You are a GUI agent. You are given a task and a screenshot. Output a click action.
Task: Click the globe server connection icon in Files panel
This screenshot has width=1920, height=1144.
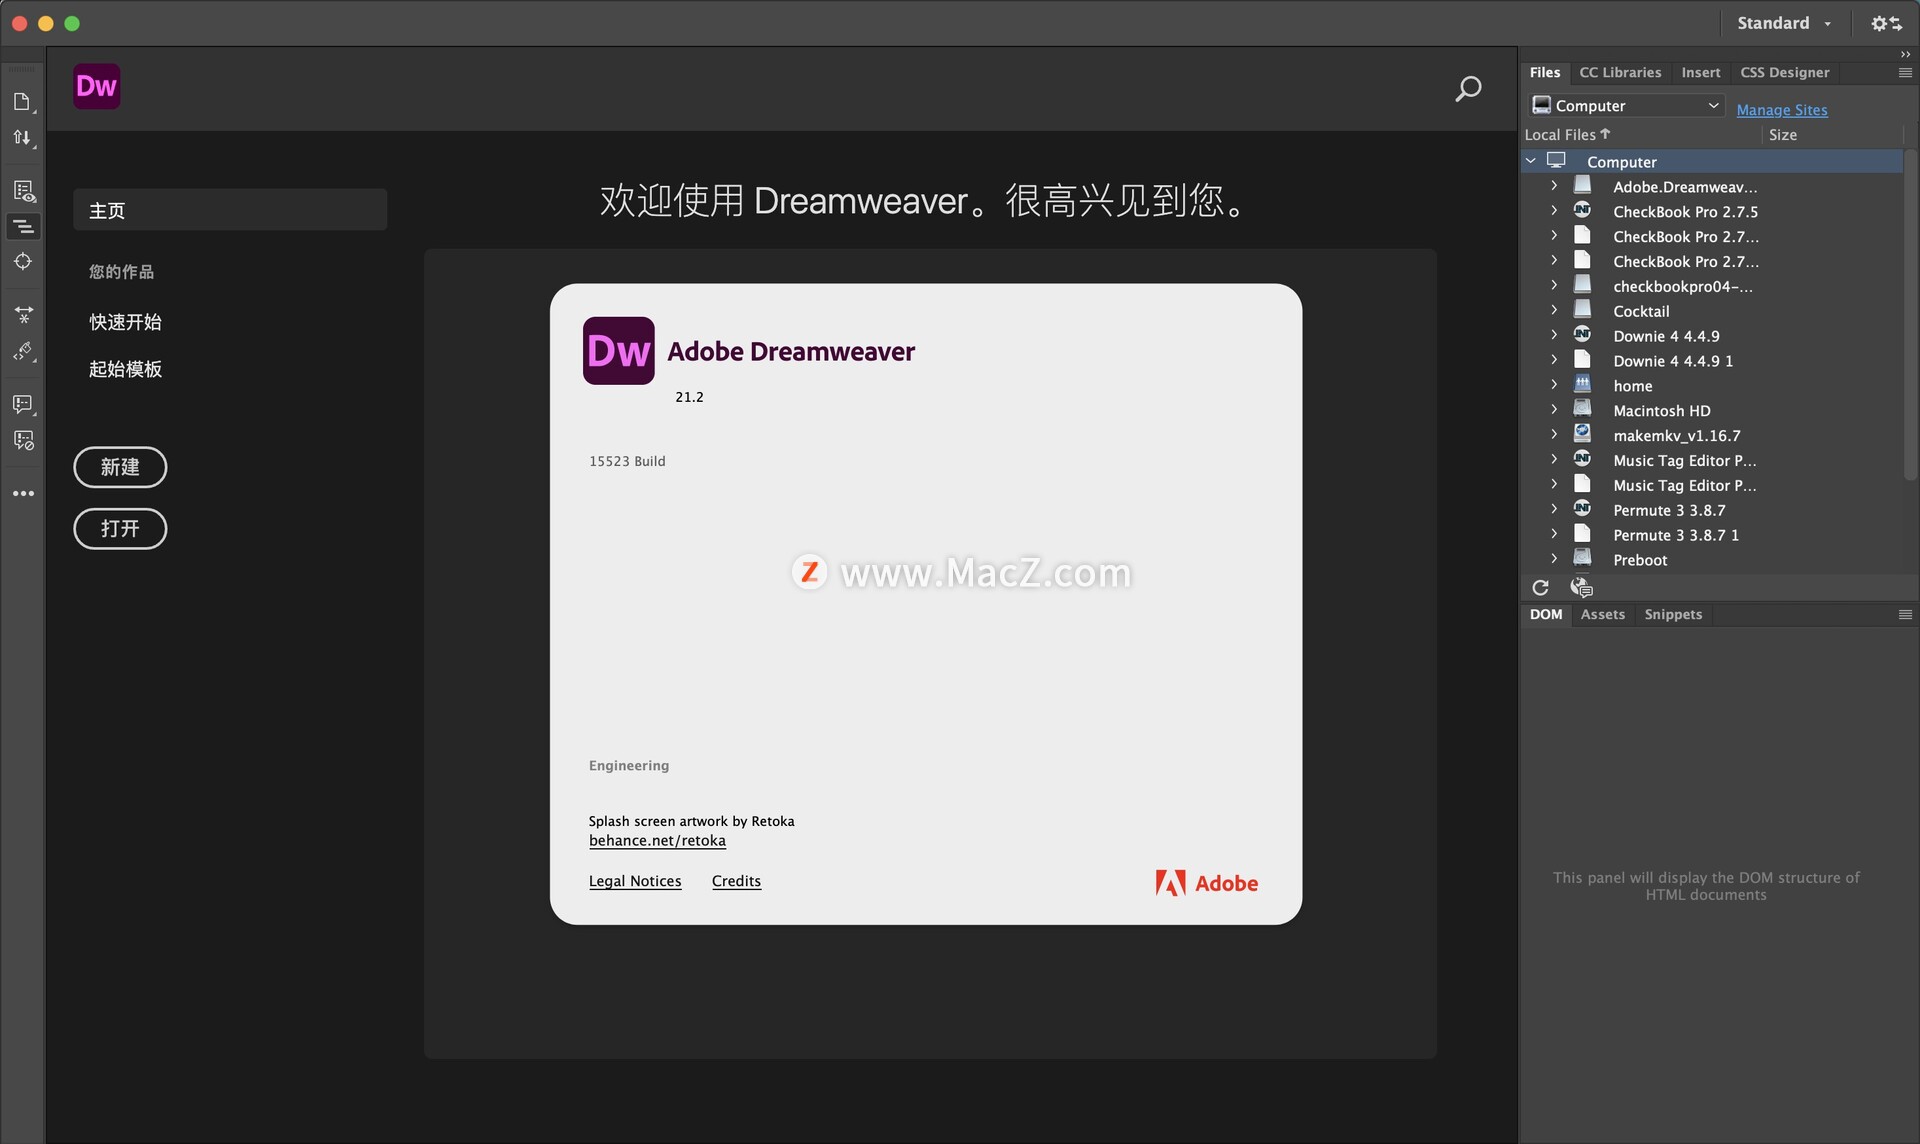1581,588
